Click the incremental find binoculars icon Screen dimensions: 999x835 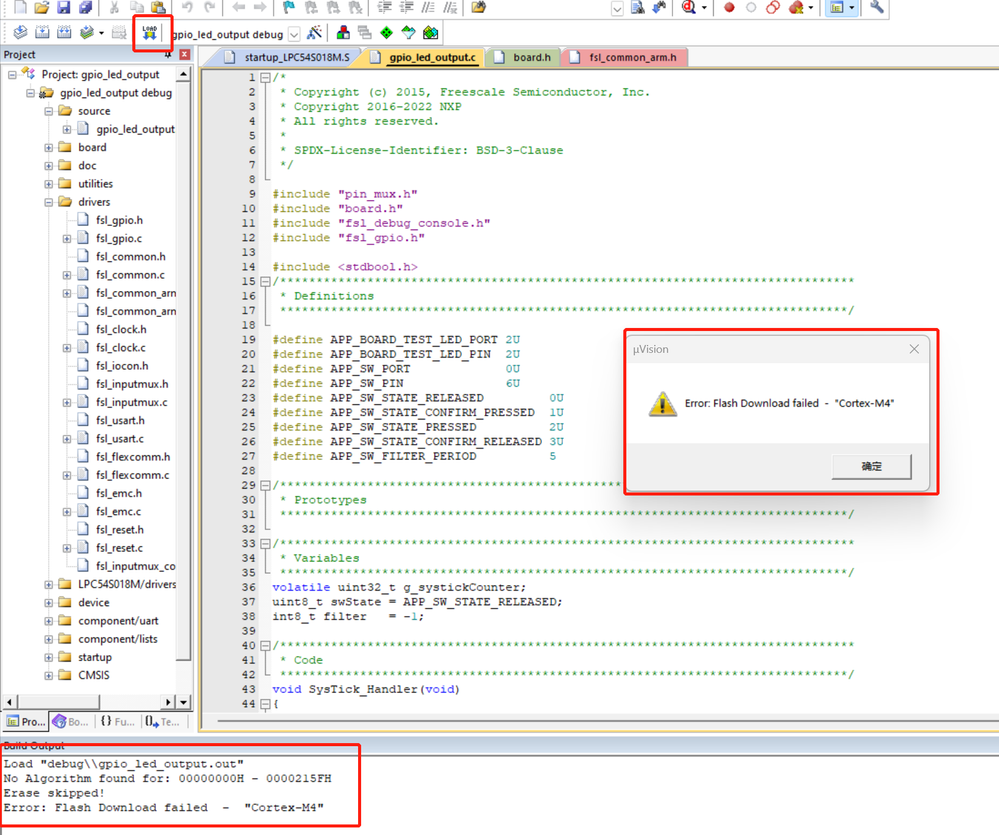pos(659,7)
